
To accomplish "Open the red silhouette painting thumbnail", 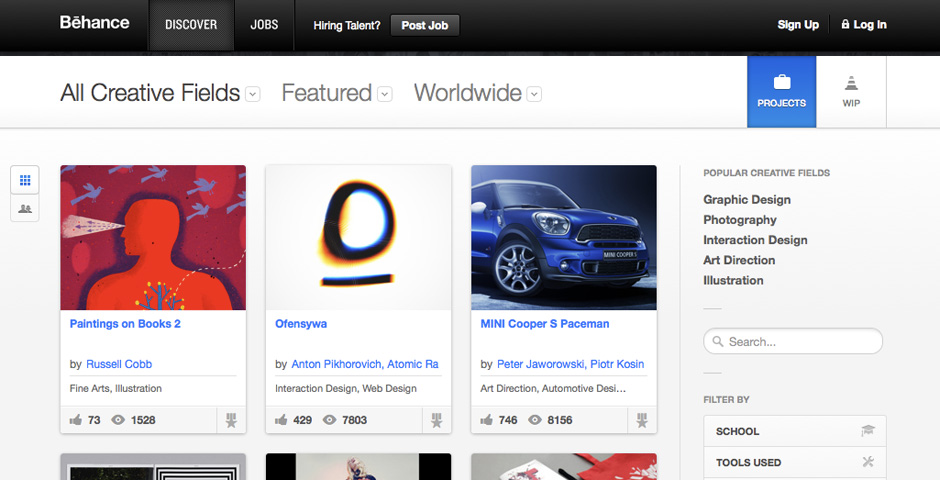I will tap(153, 238).
